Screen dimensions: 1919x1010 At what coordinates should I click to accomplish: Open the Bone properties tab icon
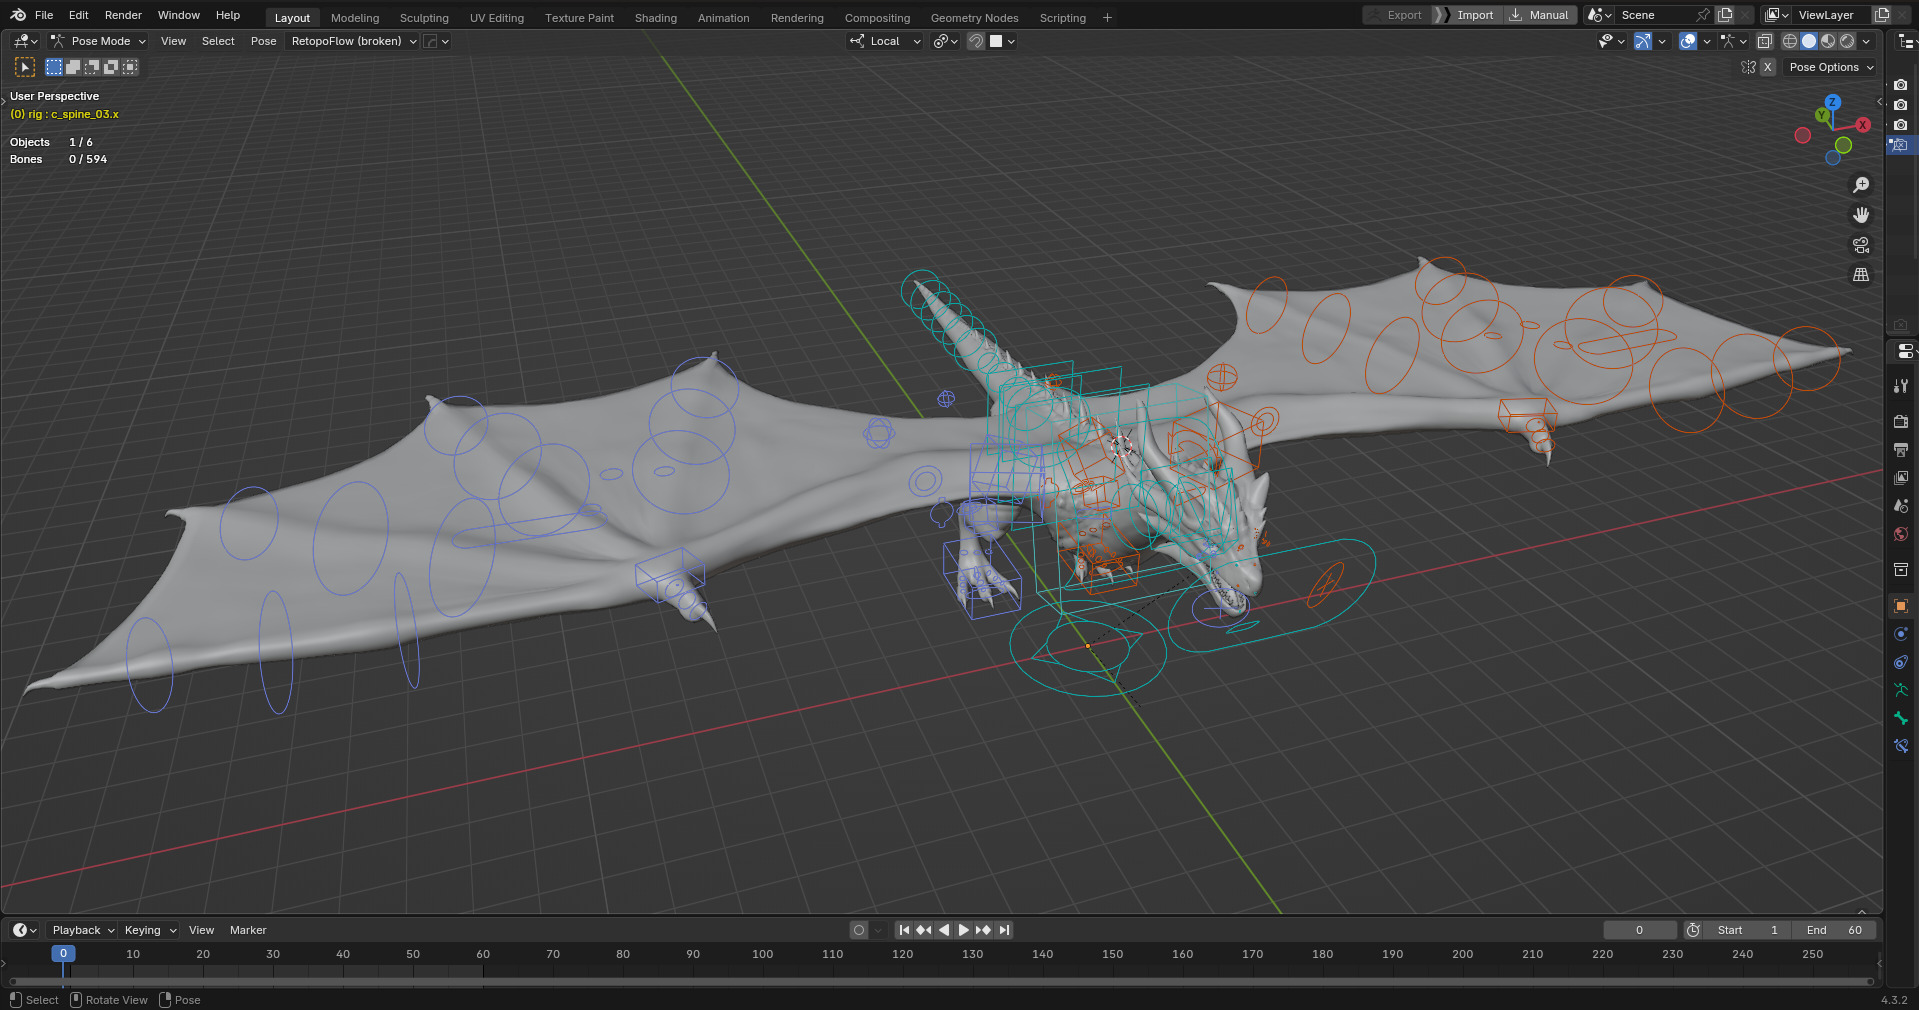pyautogui.click(x=1901, y=718)
